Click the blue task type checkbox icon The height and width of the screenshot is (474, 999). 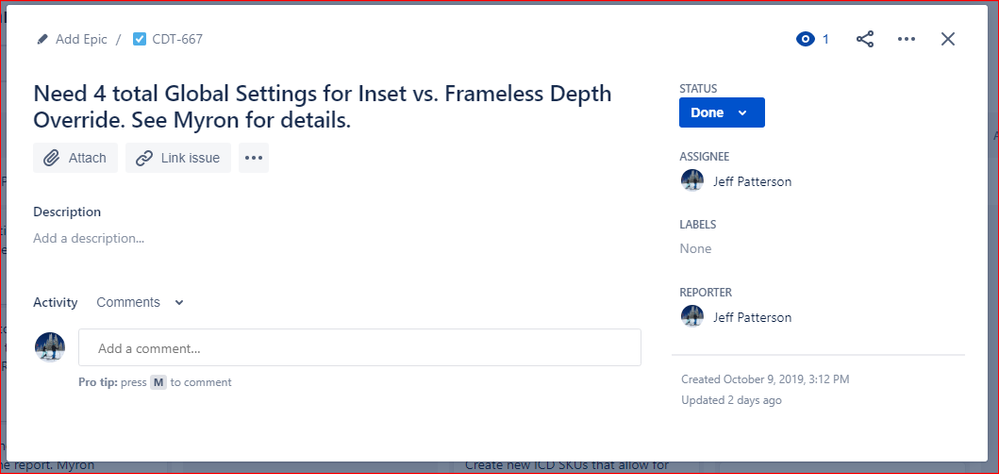140,40
